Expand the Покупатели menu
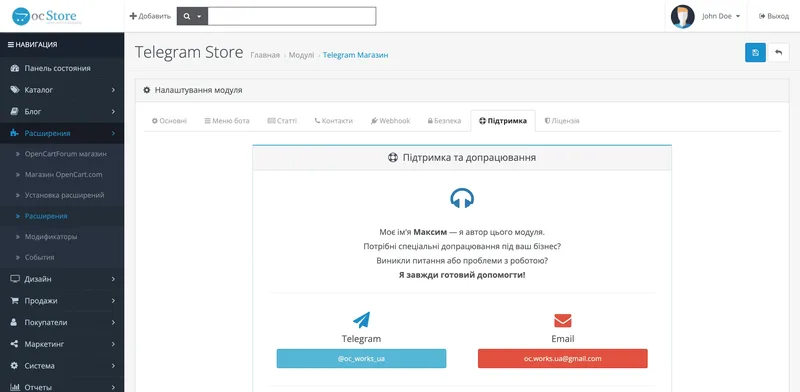 pyautogui.click(x=62, y=323)
